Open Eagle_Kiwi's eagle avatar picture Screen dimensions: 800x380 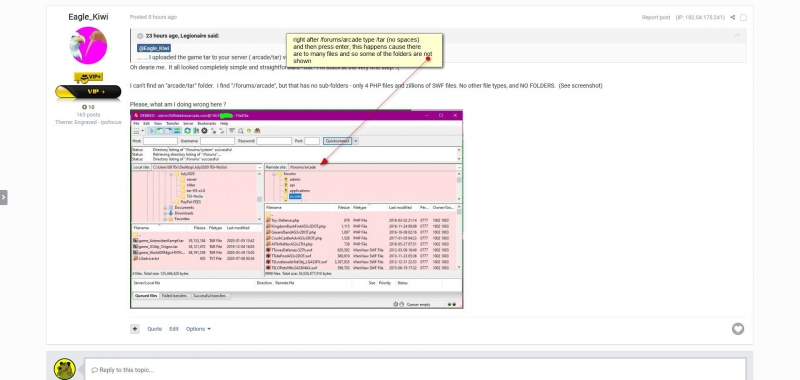[88, 45]
